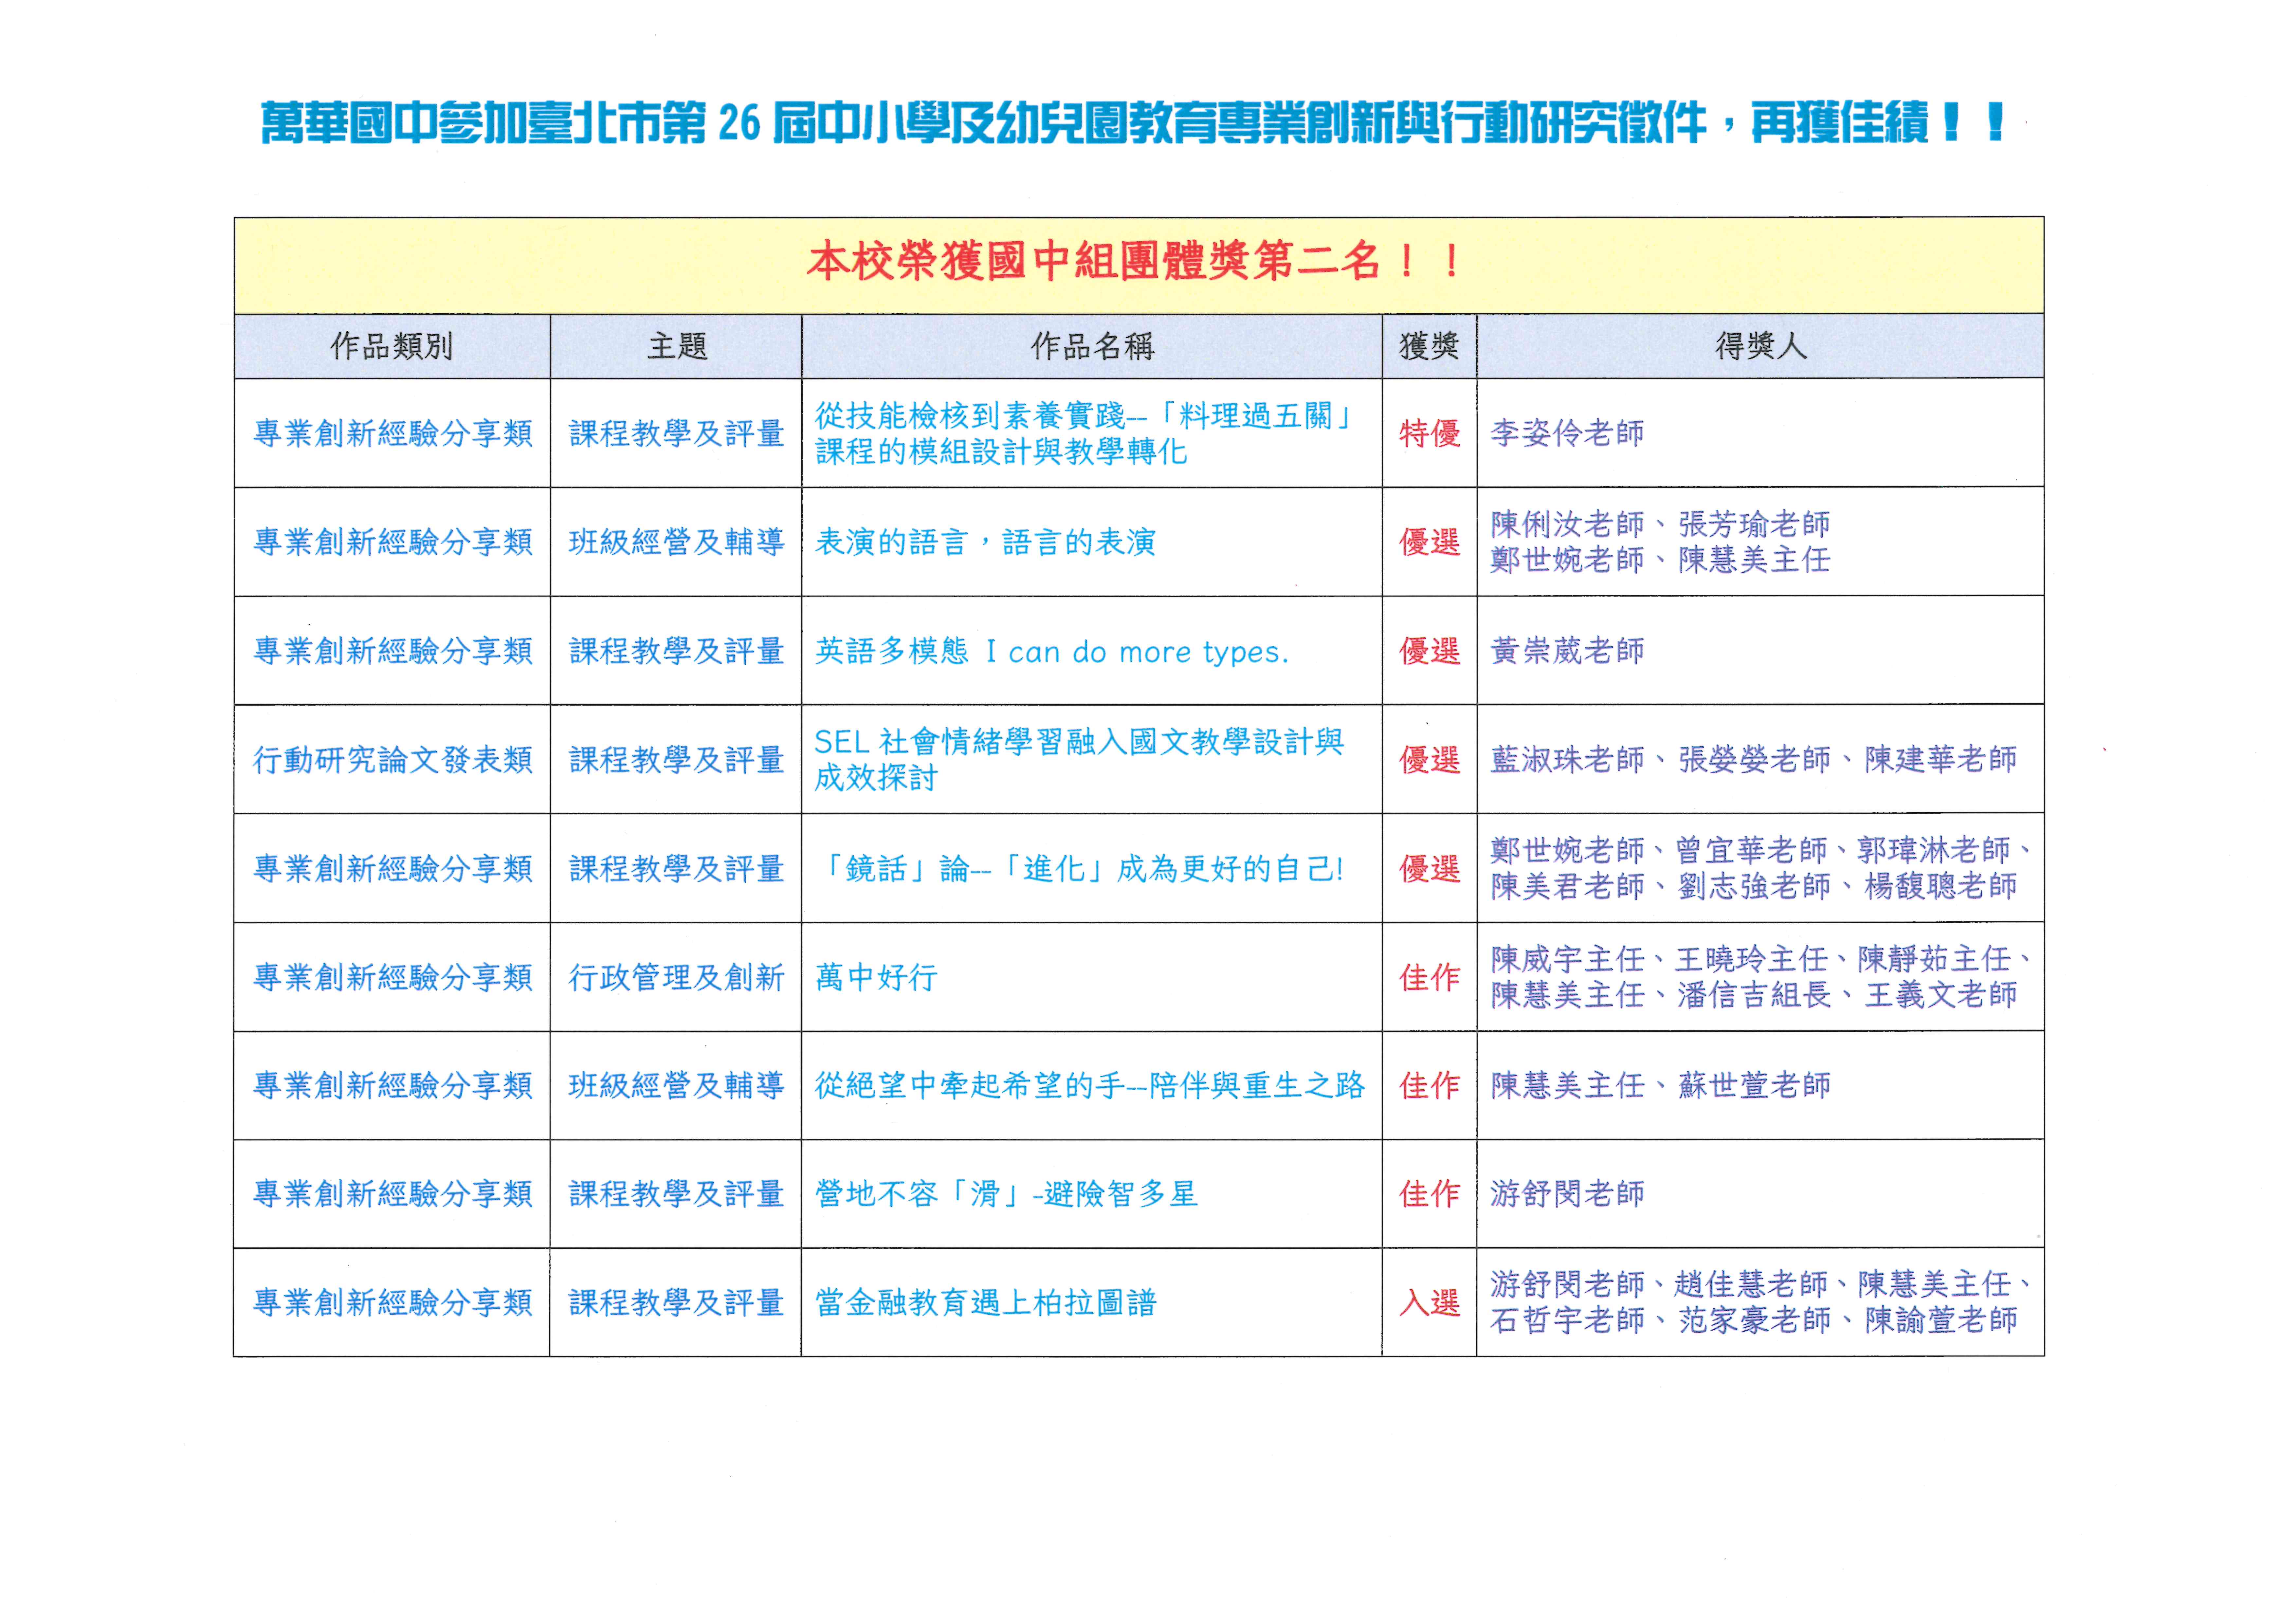2296x1624 pixels.
Task: Click the work title 表演的語言，語言的表演
Action: click(x=985, y=542)
